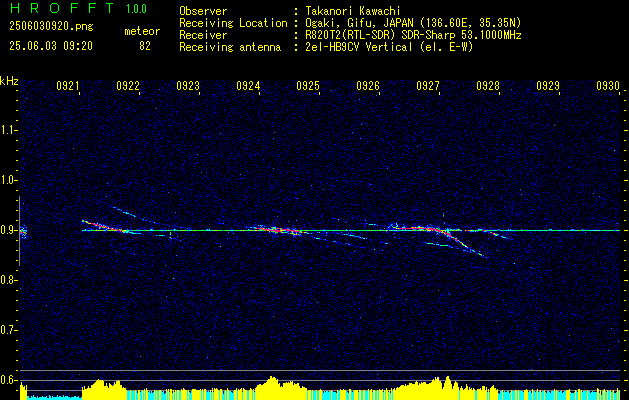Click the 0923 time marker

pos(188,86)
